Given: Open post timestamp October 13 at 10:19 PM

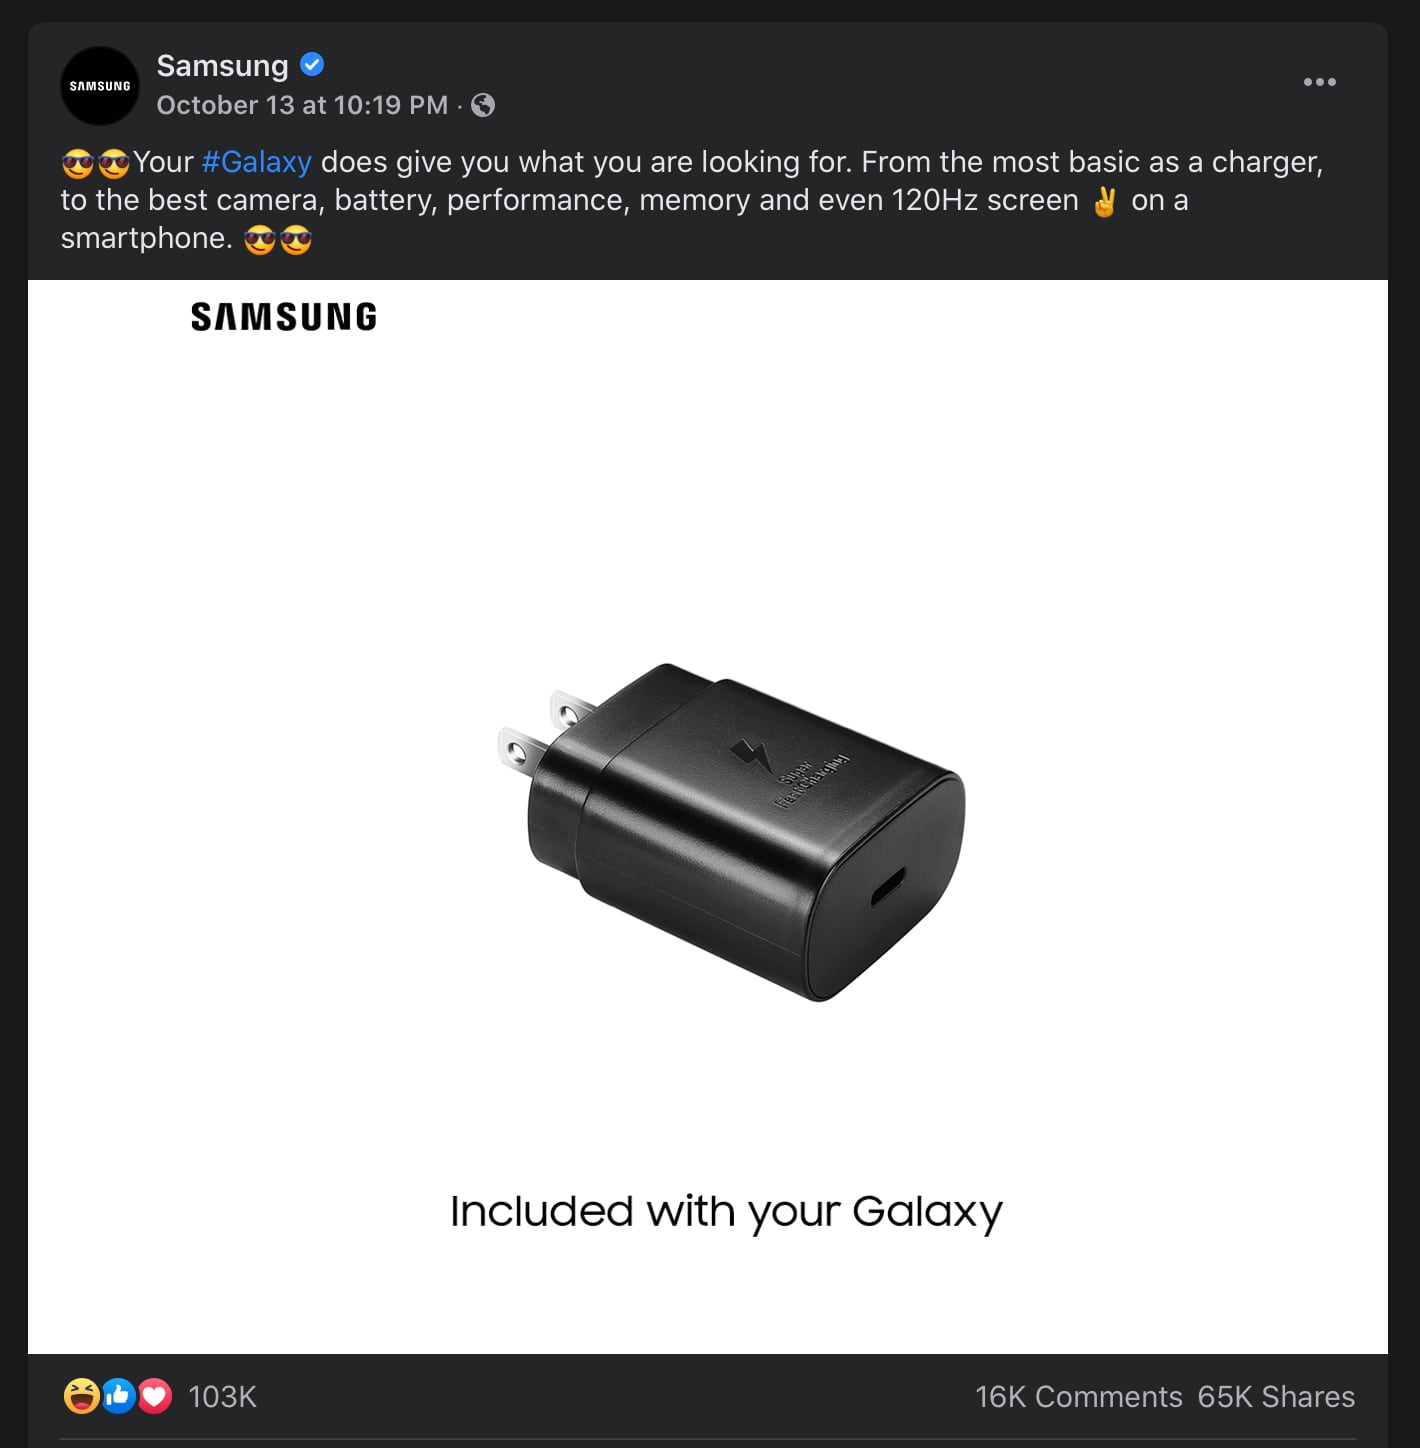Looking at the screenshot, I should 302,105.
